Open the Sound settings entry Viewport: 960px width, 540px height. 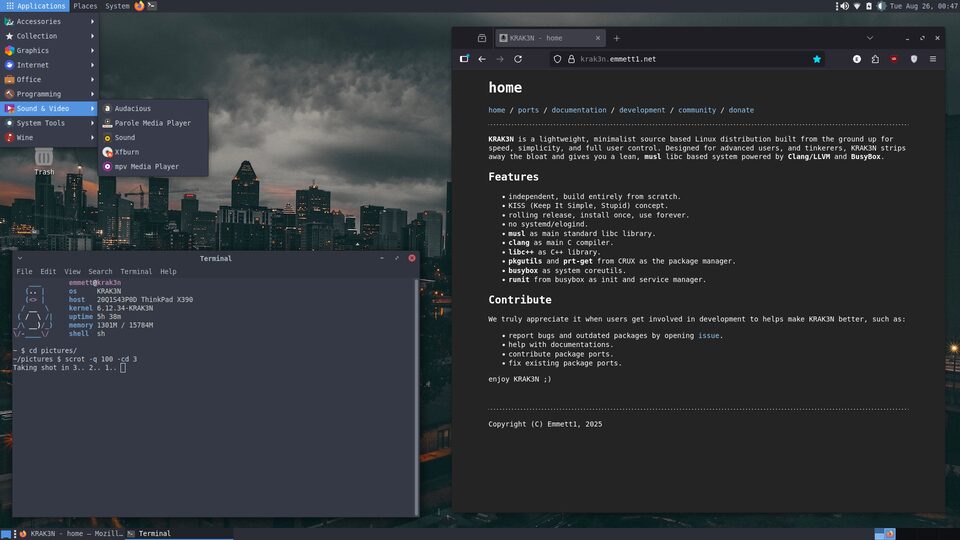click(x=153, y=138)
